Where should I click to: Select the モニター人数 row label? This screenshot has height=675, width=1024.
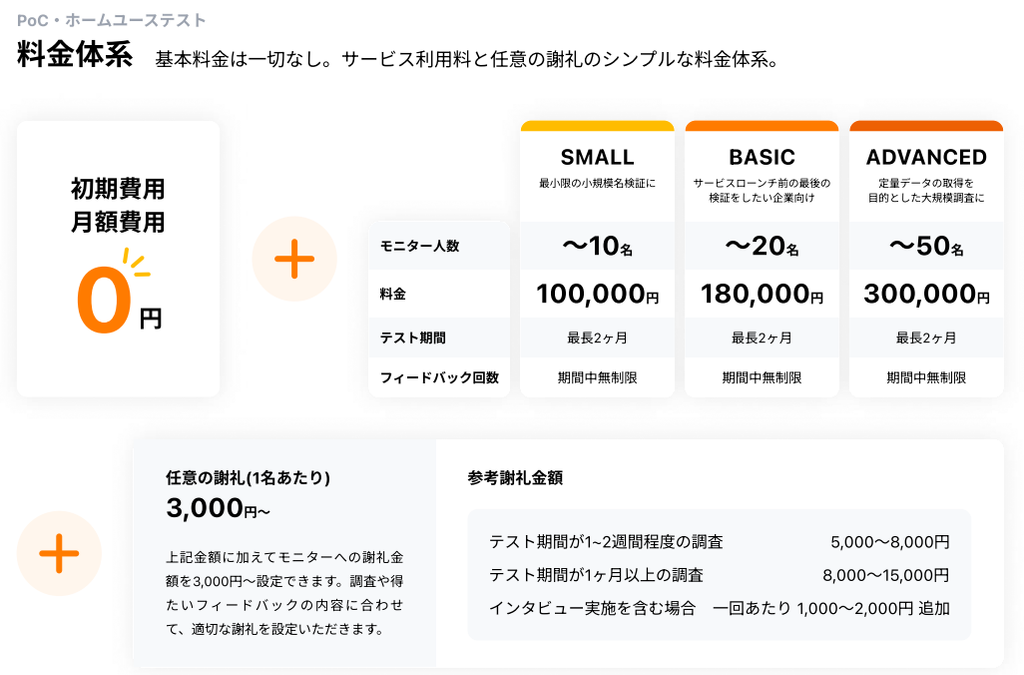(x=420, y=246)
